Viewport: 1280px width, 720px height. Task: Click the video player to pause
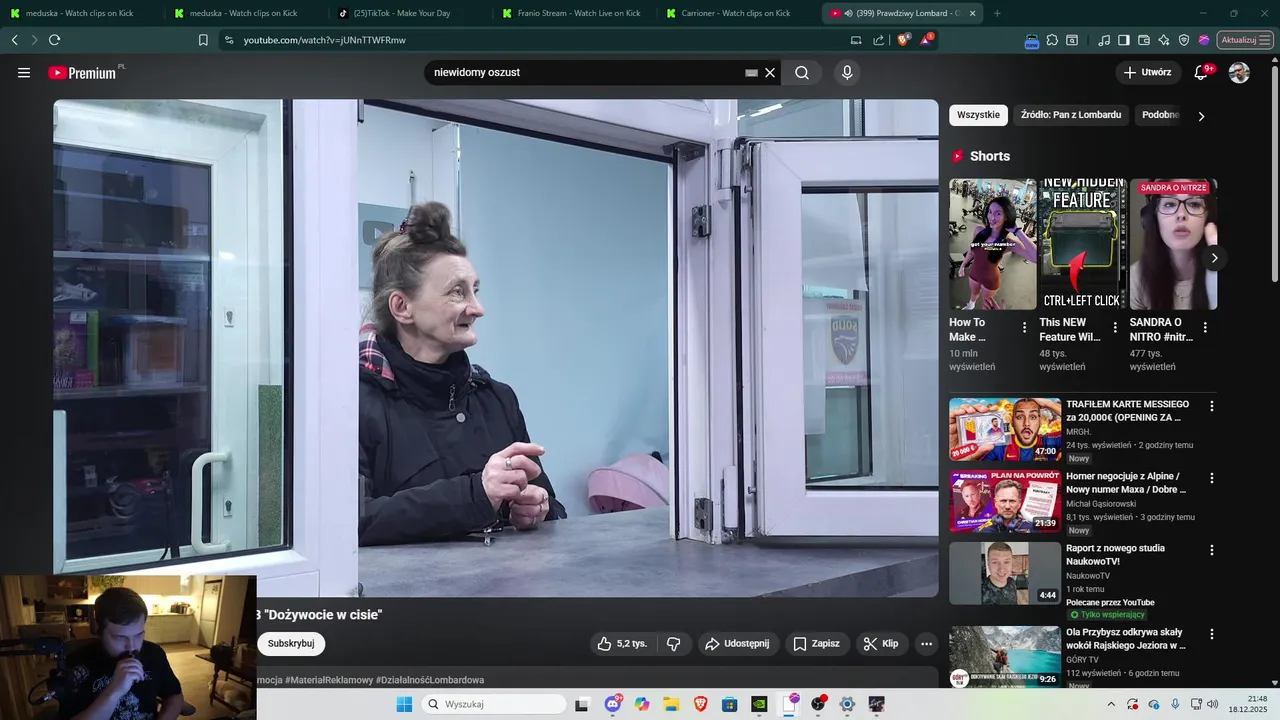click(496, 348)
